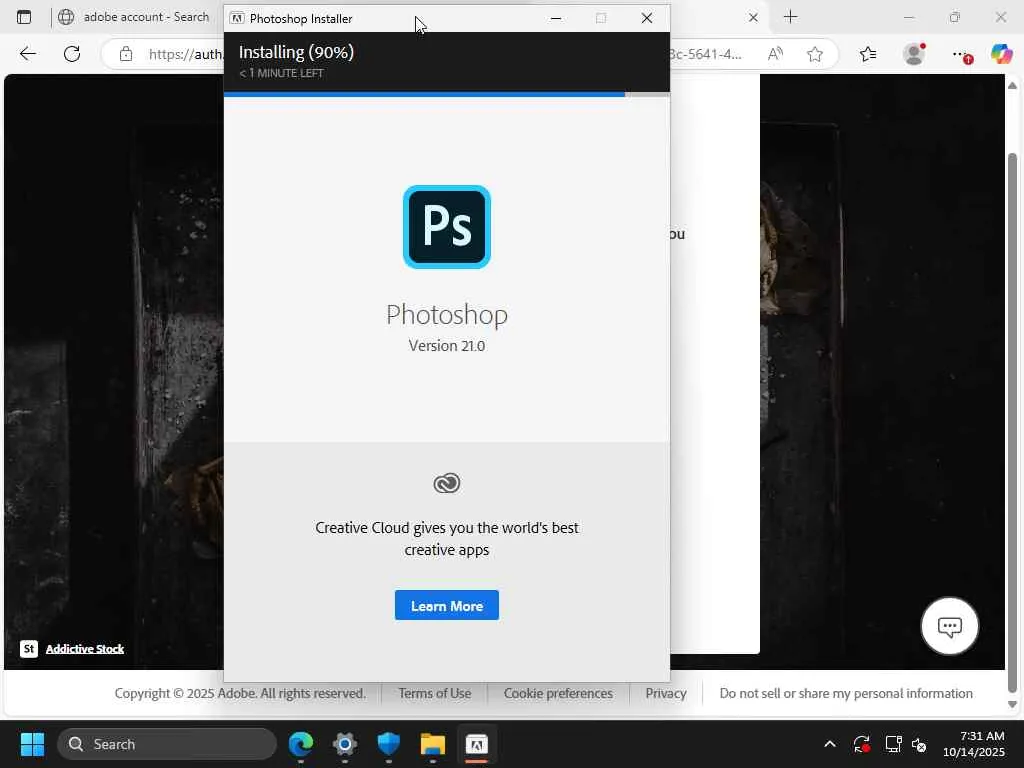Click the site lock icon
This screenshot has width=1024, height=768.
pos(126,54)
